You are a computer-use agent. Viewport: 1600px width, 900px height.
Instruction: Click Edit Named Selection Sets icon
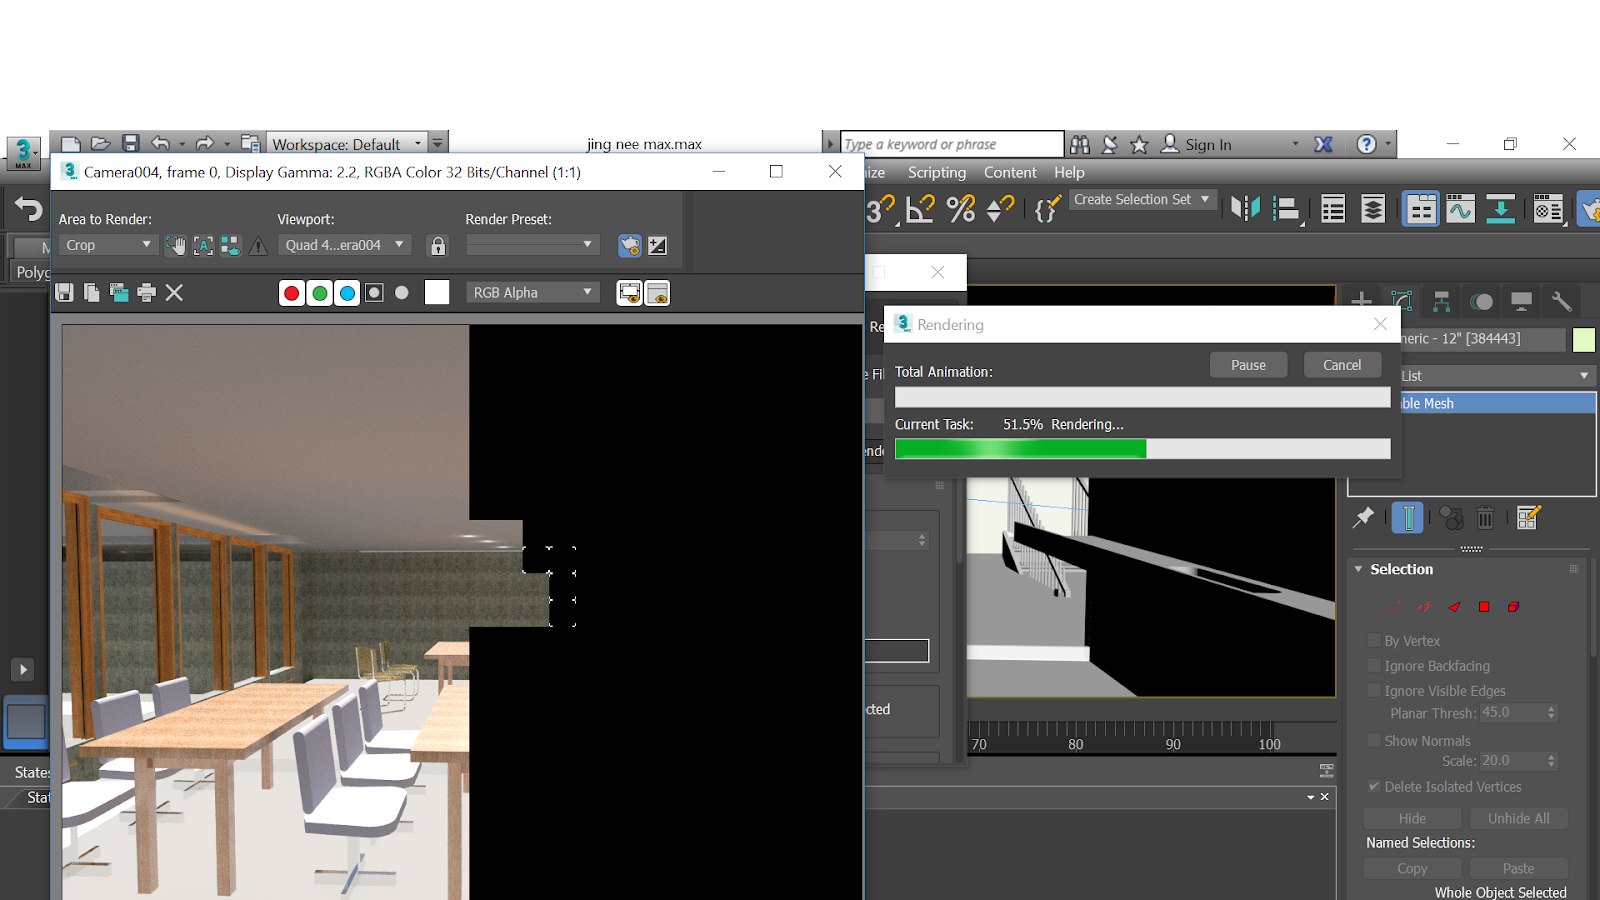(x=1047, y=209)
